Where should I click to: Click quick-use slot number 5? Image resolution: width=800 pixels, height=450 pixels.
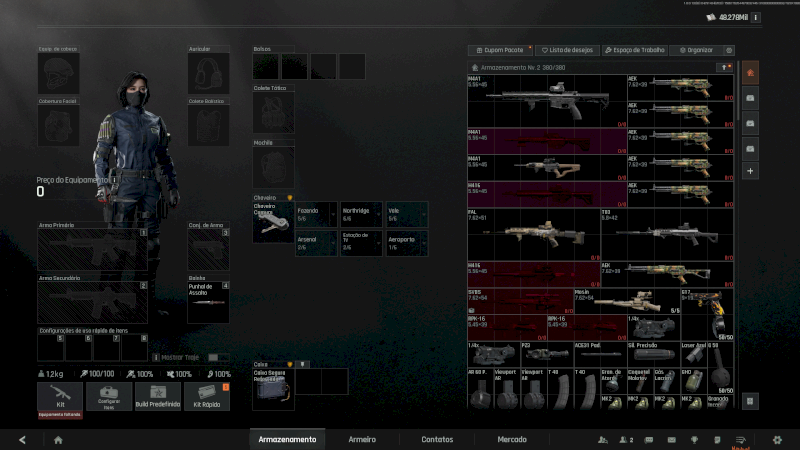pos(51,347)
